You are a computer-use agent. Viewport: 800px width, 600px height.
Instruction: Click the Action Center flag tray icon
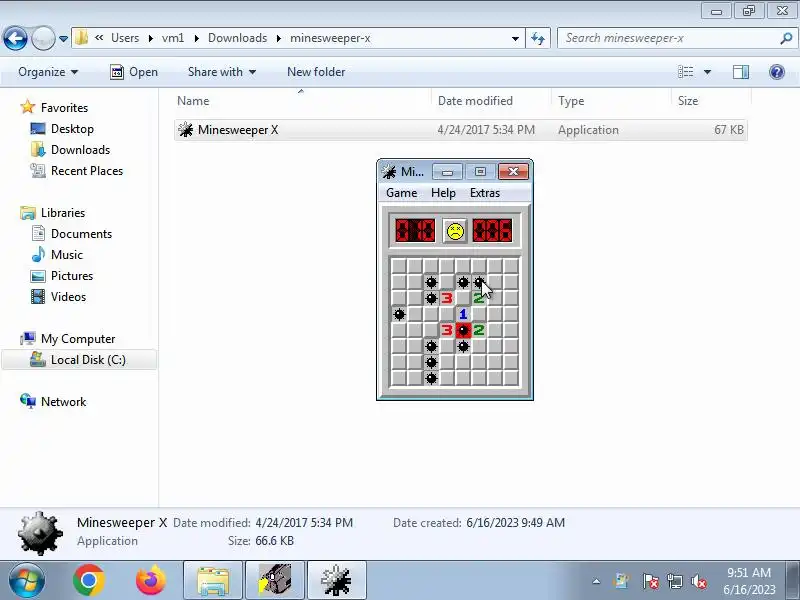(650, 581)
